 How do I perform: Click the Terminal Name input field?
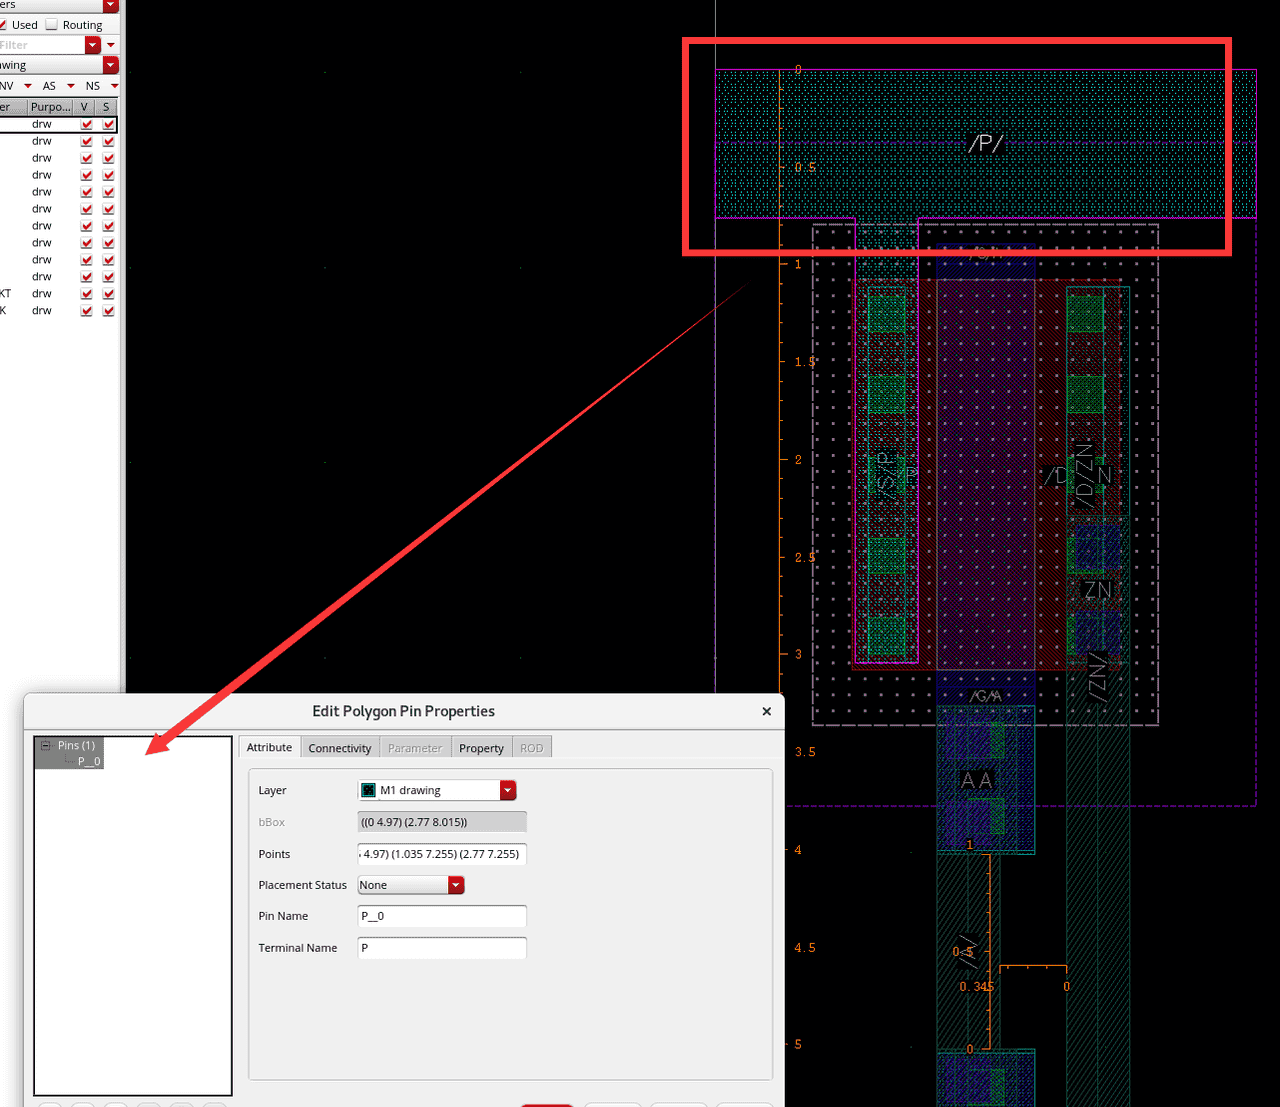(x=442, y=948)
